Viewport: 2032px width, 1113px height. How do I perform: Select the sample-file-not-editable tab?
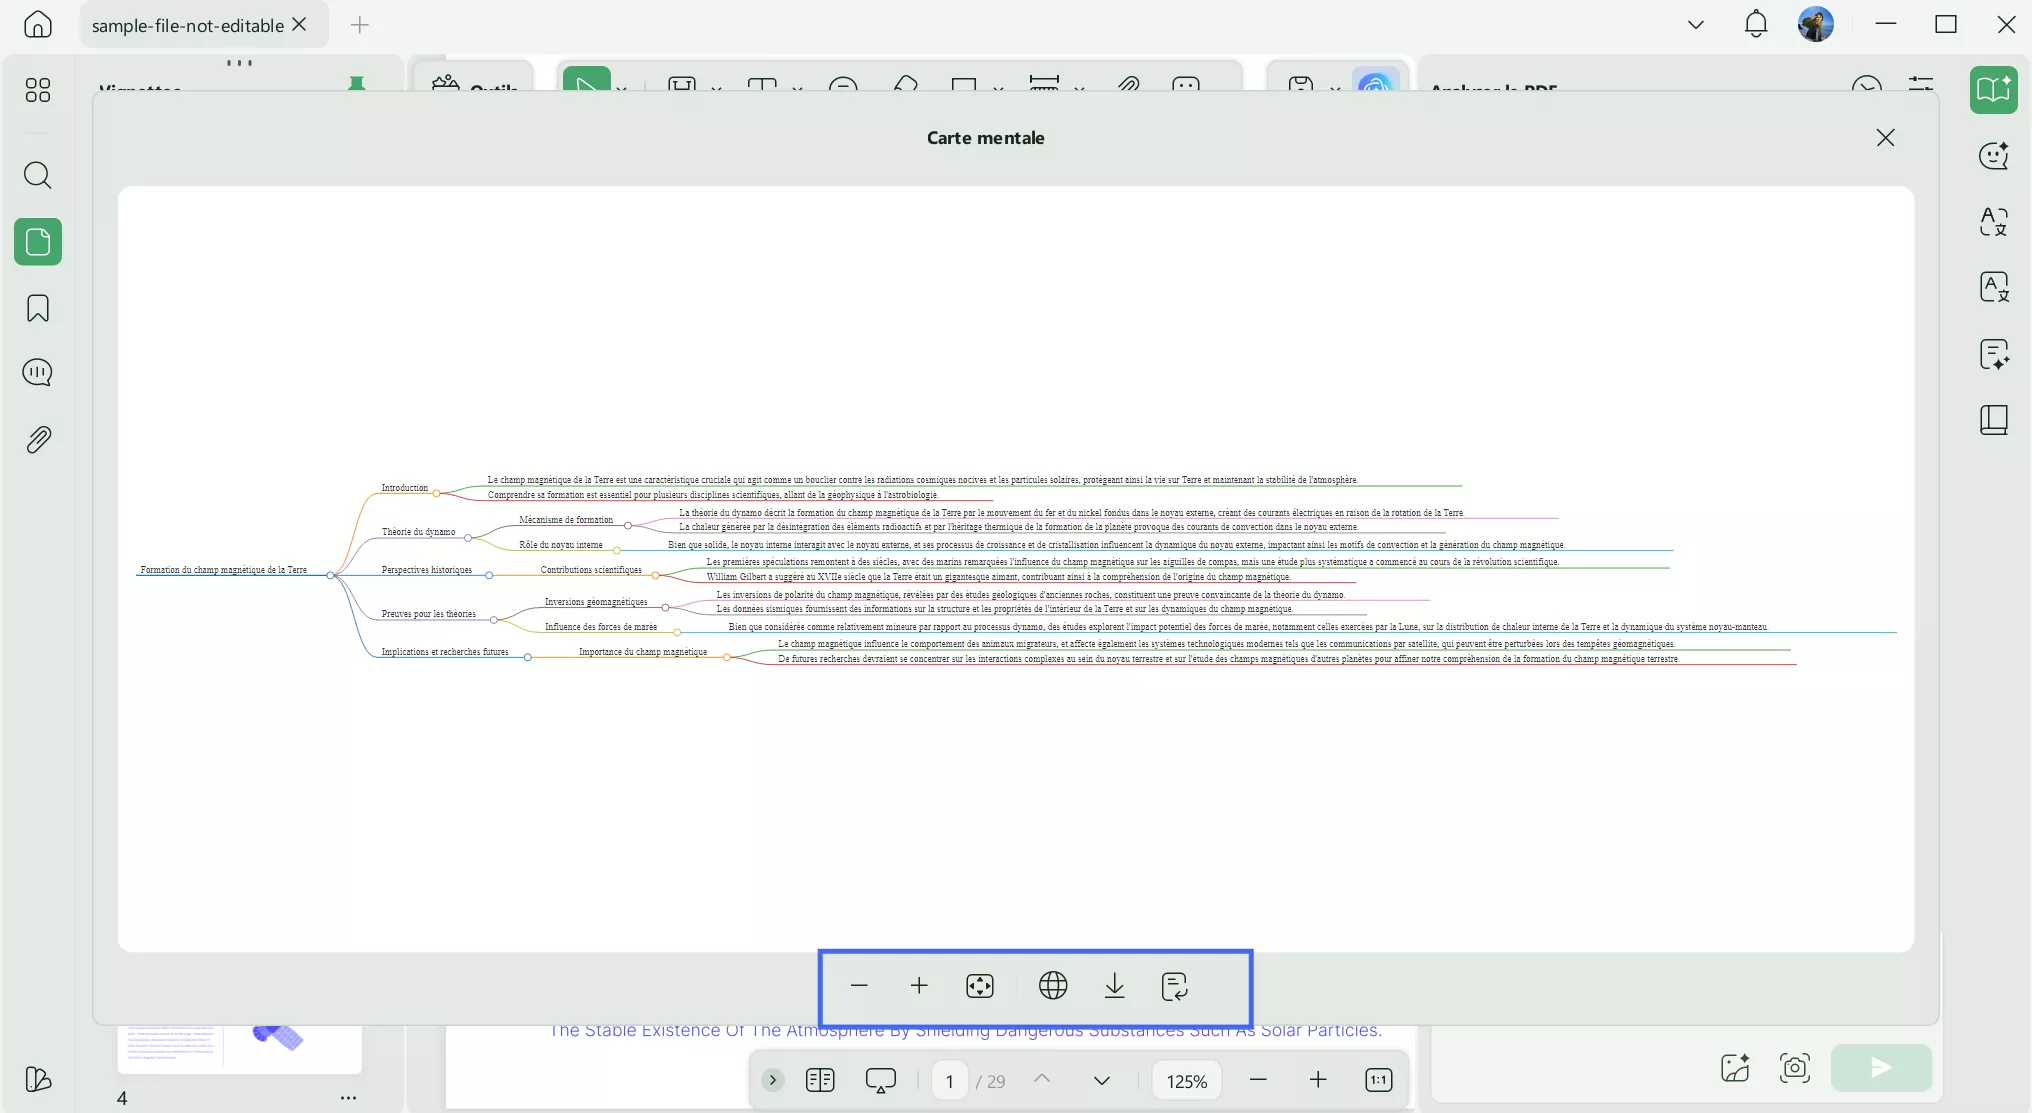click(x=188, y=25)
